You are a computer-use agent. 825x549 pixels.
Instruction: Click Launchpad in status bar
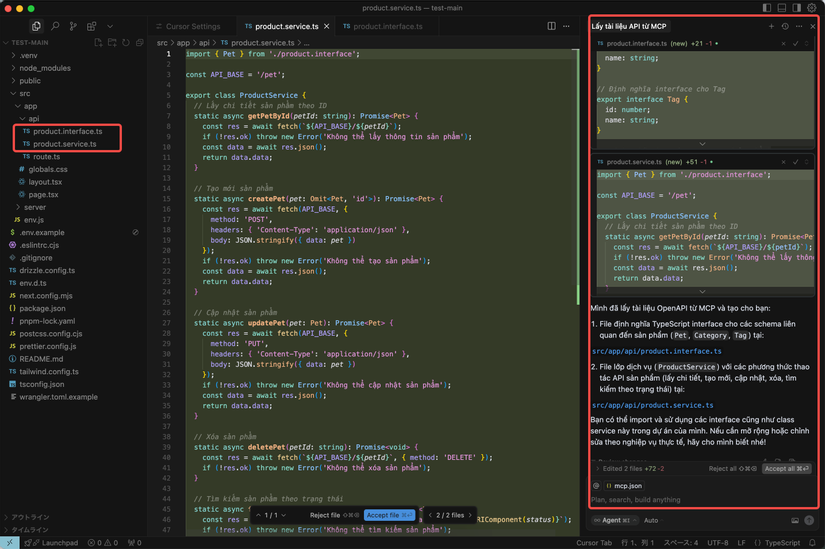click(x=51, y=543)
